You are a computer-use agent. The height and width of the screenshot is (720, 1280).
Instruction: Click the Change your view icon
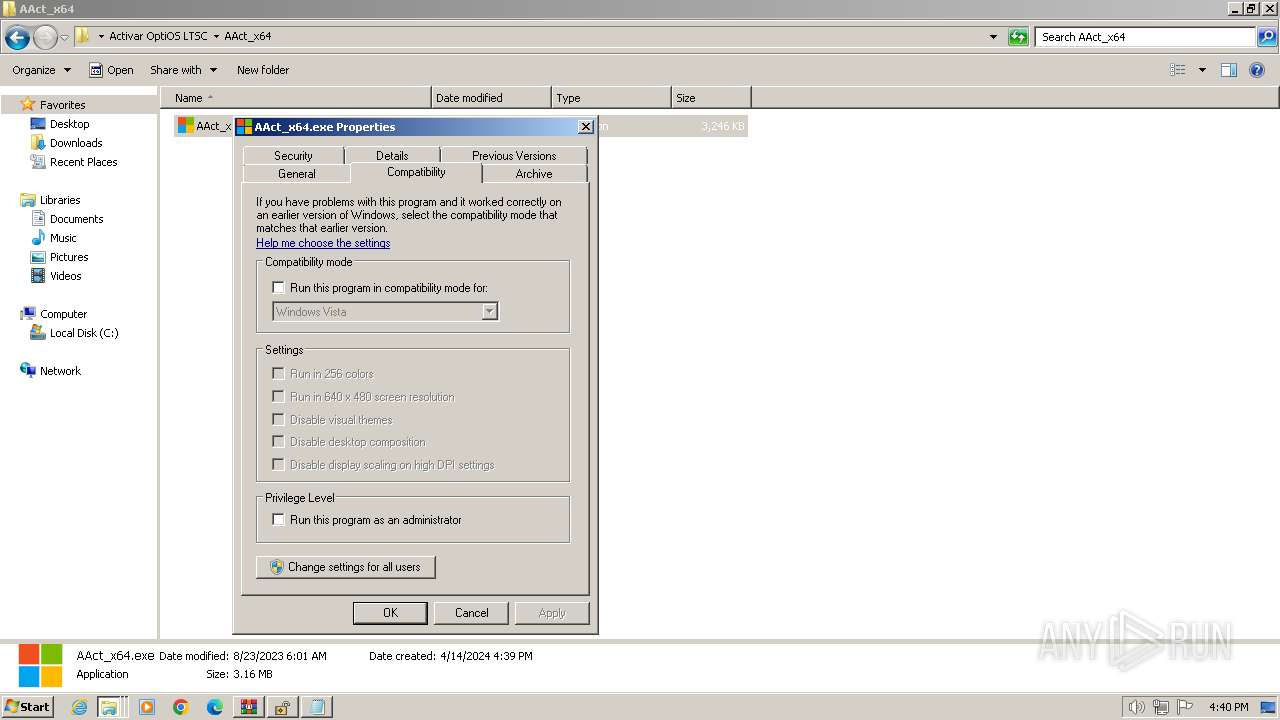click(1178, 70)
